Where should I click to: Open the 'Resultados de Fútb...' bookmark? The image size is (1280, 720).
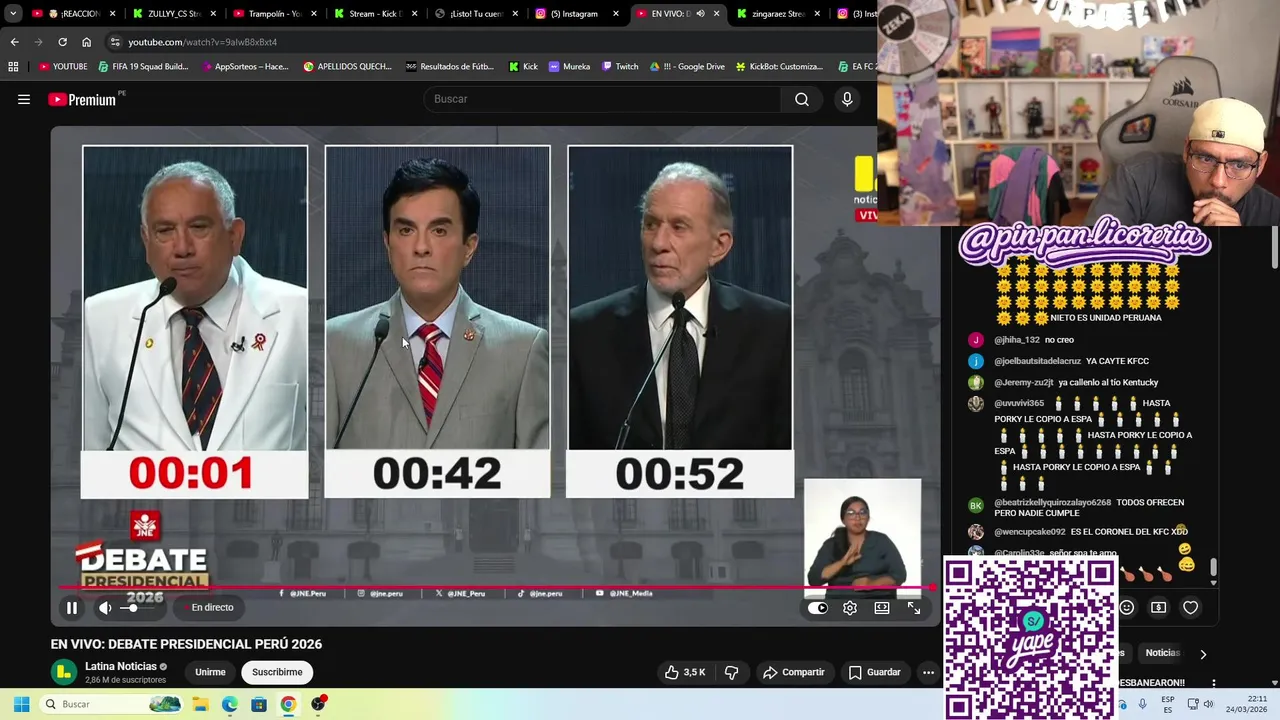pos(449,67)
